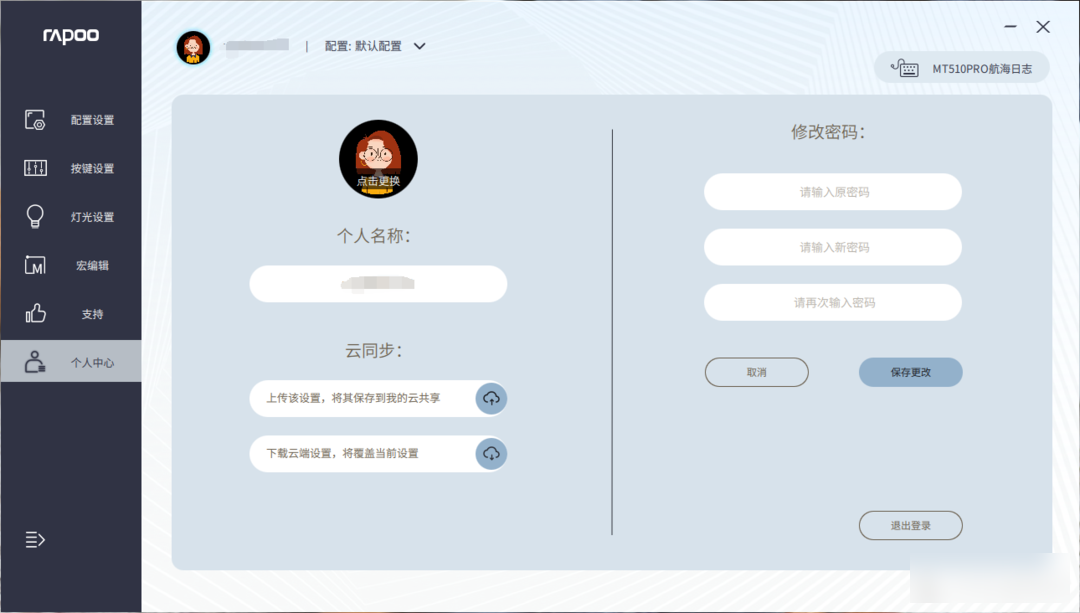Screen dimensions: 1080x613
Task: Open 配置设置 in sidebar
Action: [x=71, y=120]
